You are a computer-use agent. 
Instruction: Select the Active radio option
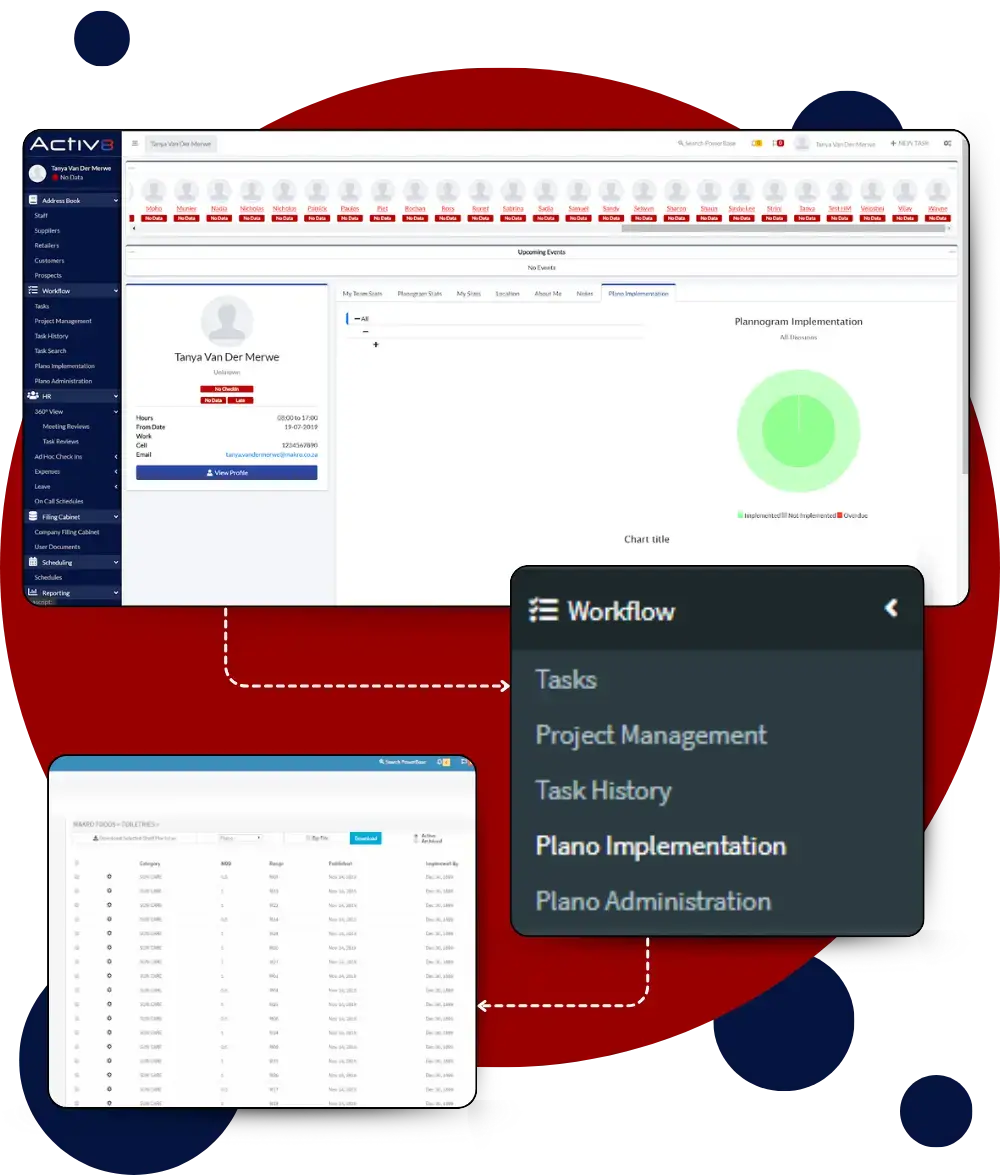pos(415,835)
